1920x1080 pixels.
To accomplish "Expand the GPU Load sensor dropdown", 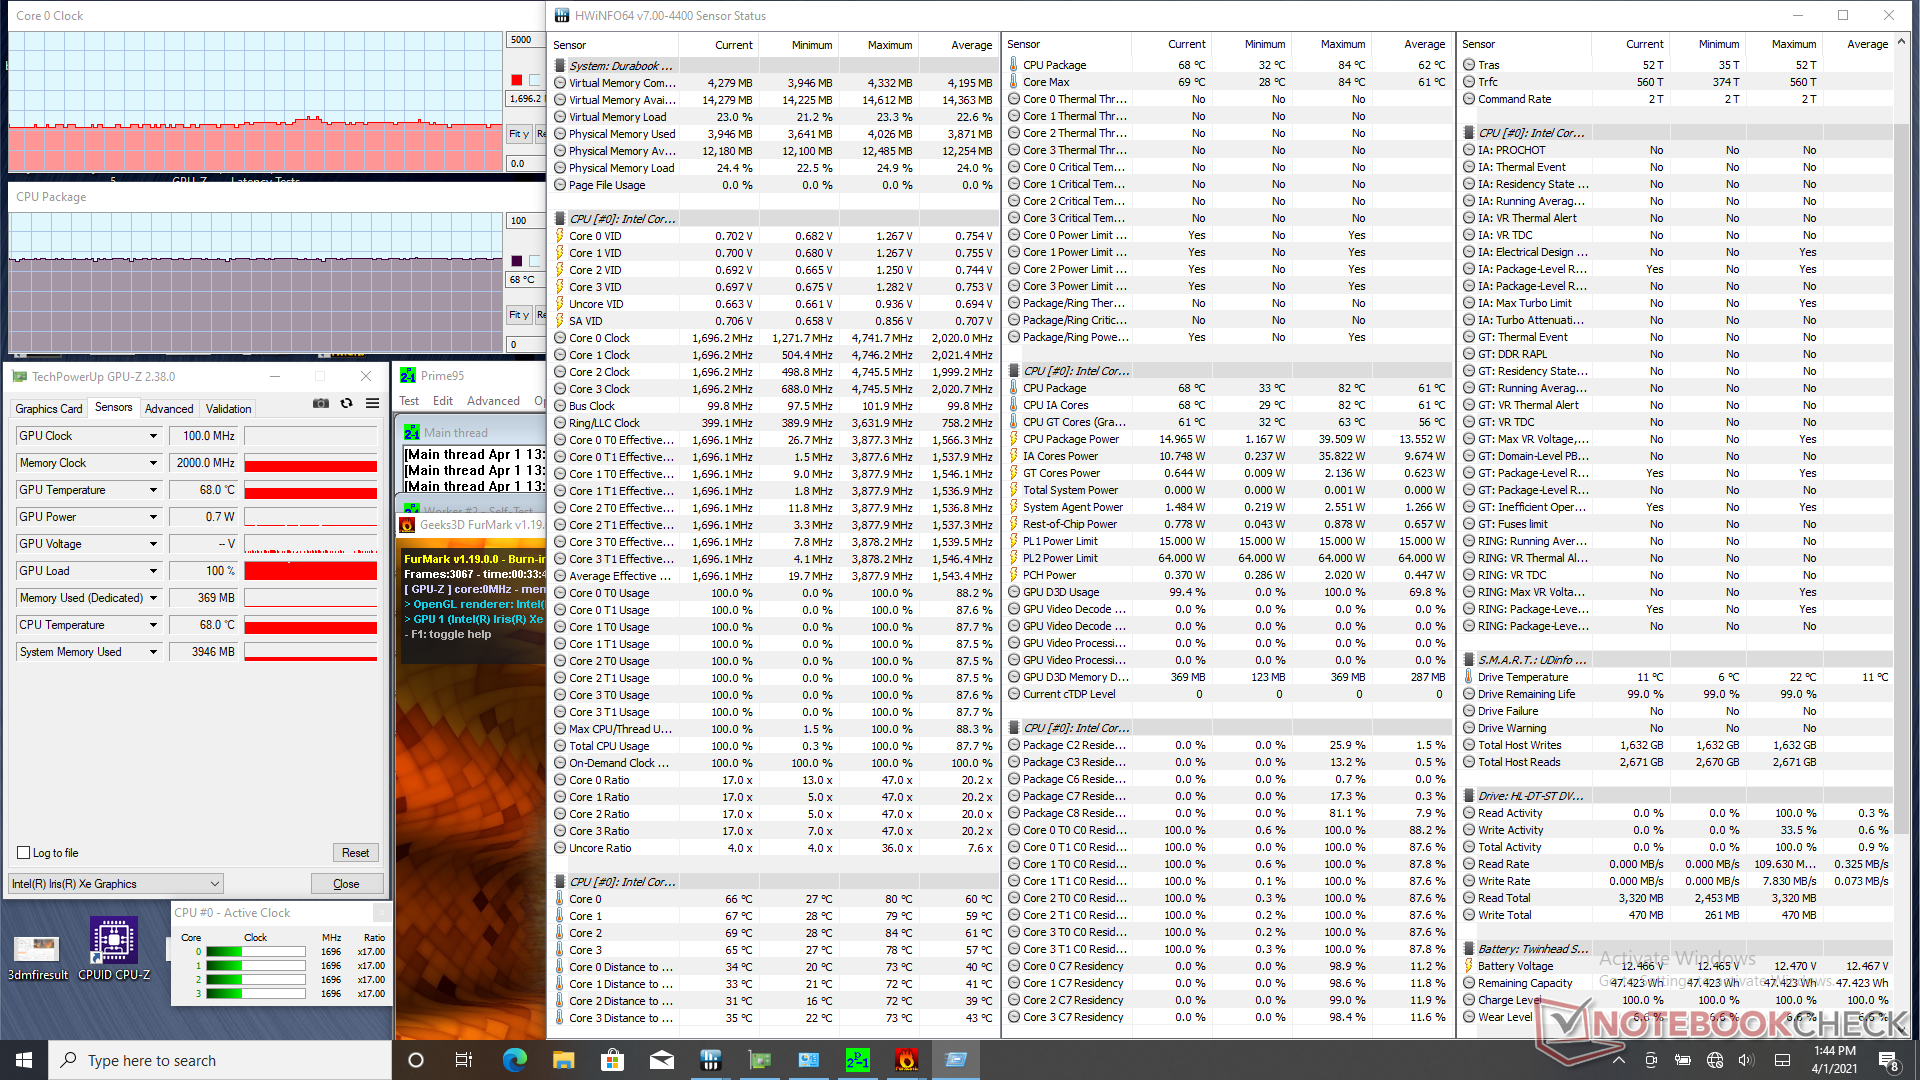I will [153, 571].
